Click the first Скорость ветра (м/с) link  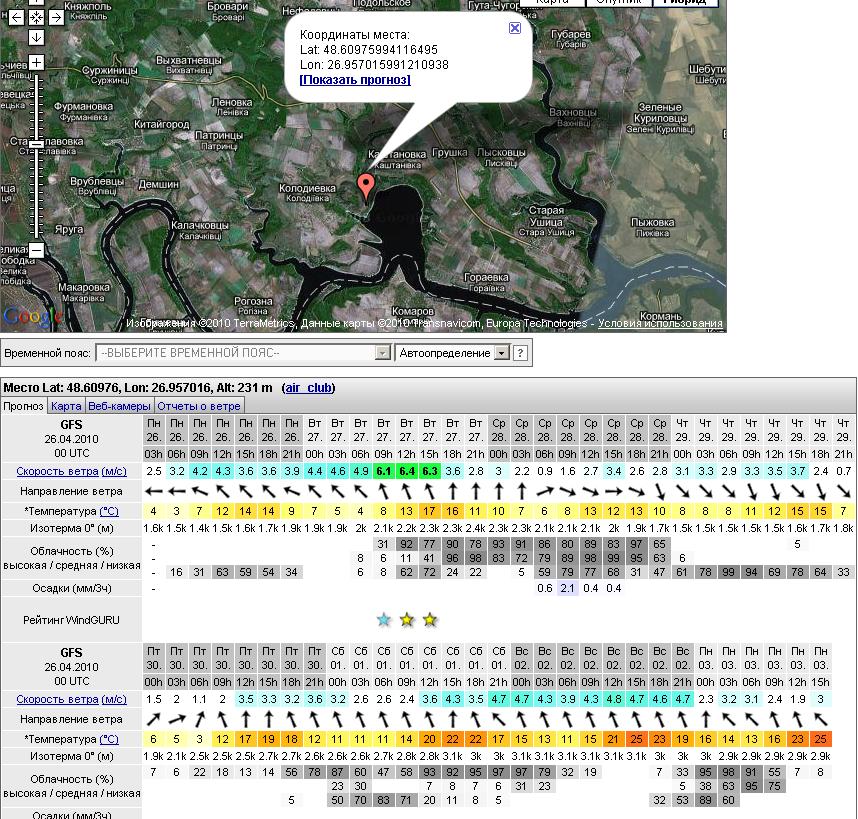[71, 471]
